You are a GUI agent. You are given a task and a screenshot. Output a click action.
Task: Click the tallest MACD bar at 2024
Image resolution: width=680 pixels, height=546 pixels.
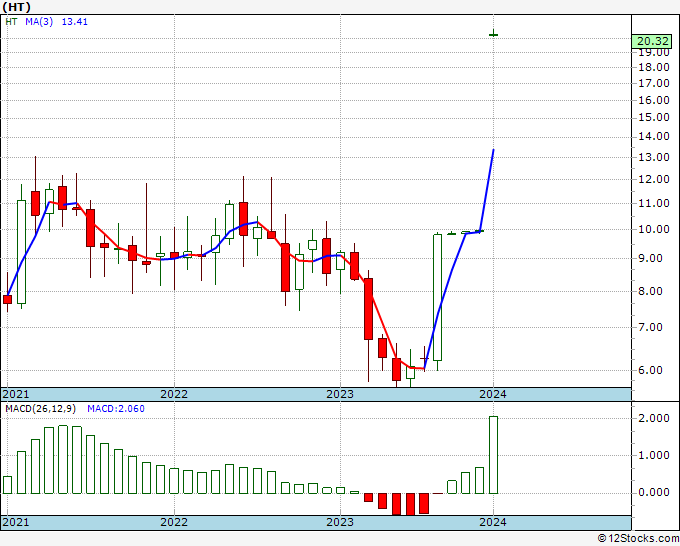tap(494, 455)
